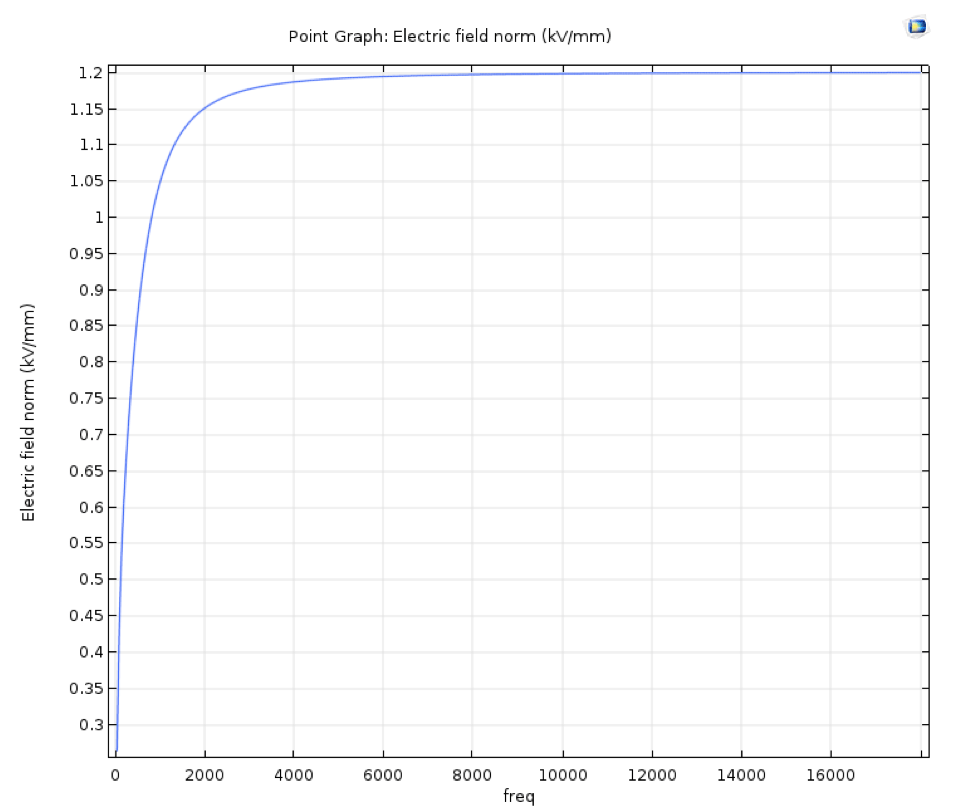This screenshot has width=976, height=810.
Task: Click the y-axis tick label 0.75
Action: [x=86, y=398]
